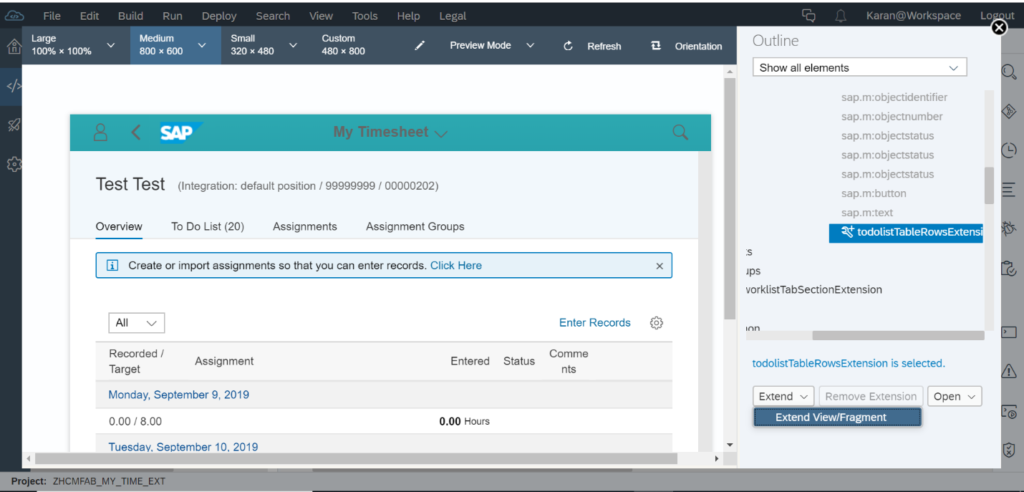1024x492 pixels.
Task: Open the debugger bug icon in right sidebar
Action: pyautogui.click(x=1010, y=228)
